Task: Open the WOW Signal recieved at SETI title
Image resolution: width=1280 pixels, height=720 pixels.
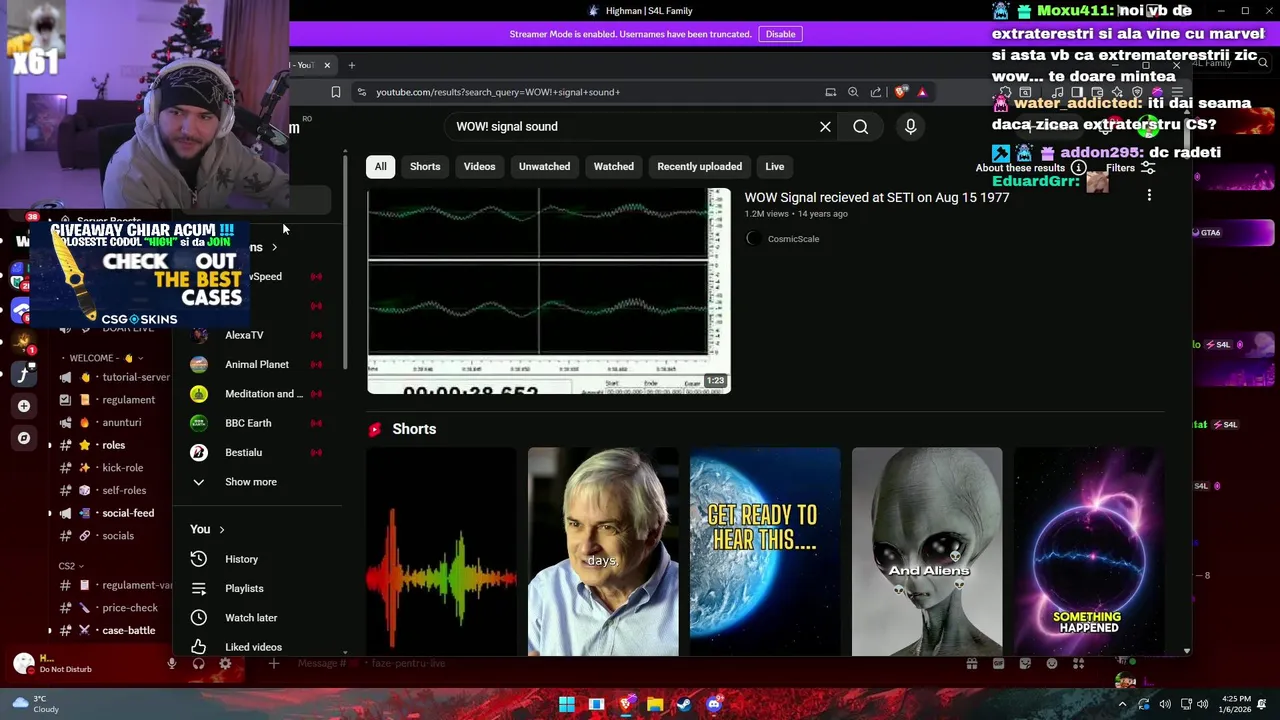Action: click(x=876, y=198)
